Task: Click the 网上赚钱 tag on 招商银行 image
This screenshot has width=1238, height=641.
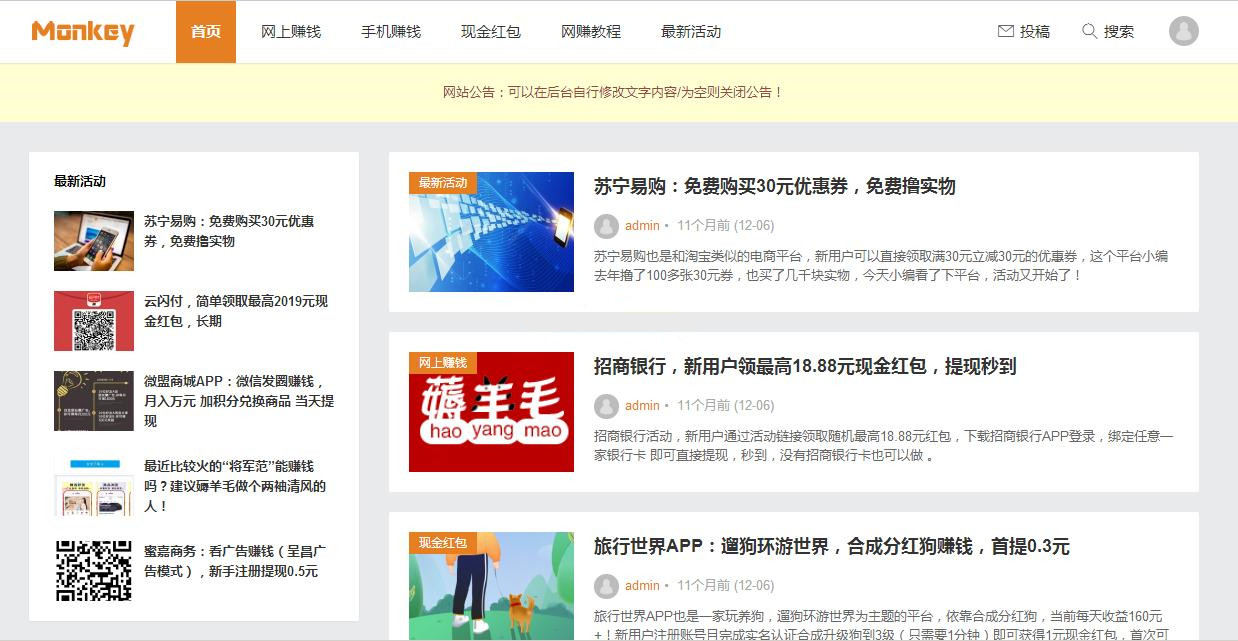Action: (443, 363)
